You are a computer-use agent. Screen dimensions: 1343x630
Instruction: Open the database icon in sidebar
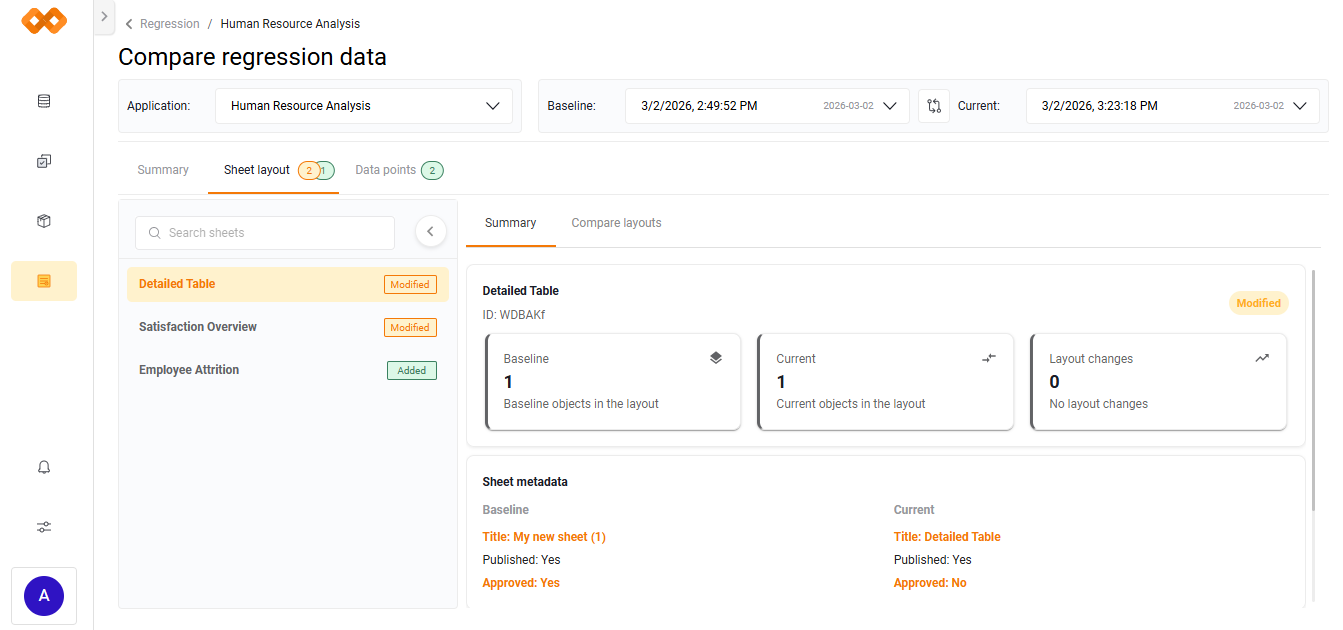tap(44, 101)
